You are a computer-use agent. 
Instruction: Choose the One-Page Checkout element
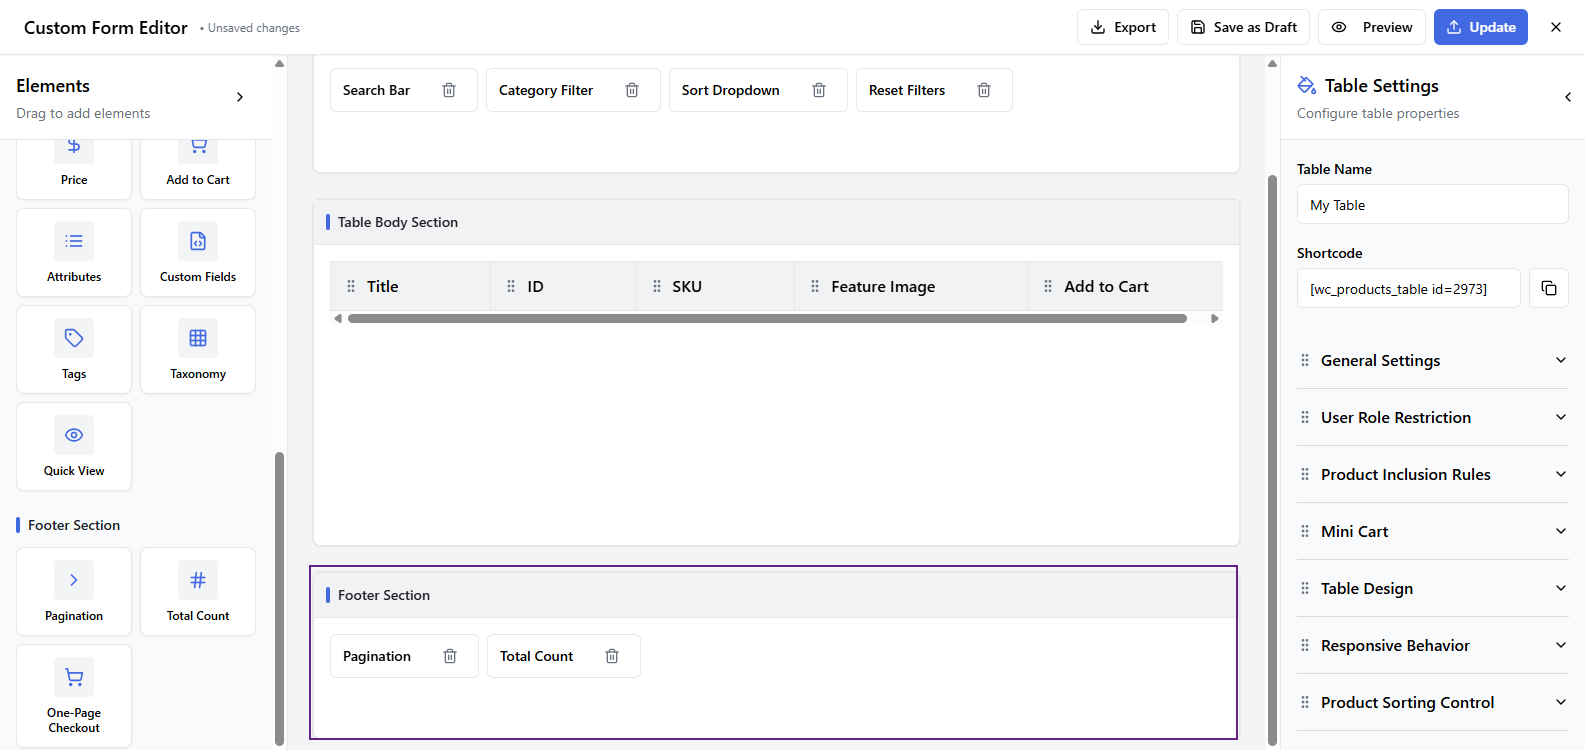(x=74, y=696)
